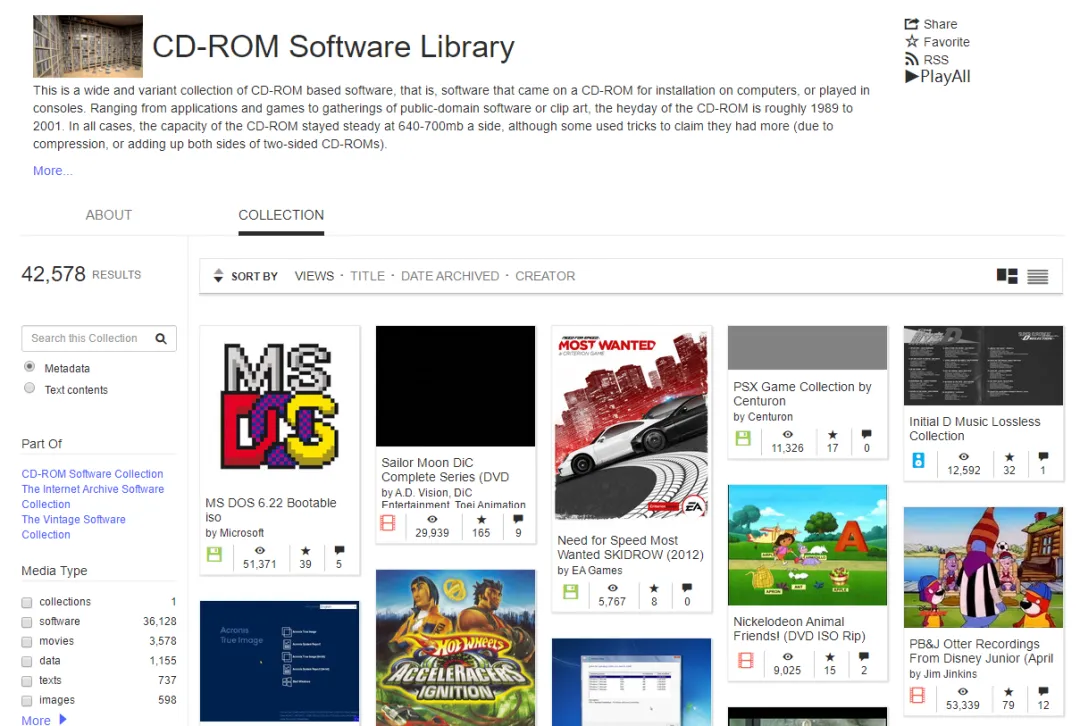Open Need for Speed Most Wanted cover thumbnail
This screenshot has width=1080, height=726.
(632, 422)
